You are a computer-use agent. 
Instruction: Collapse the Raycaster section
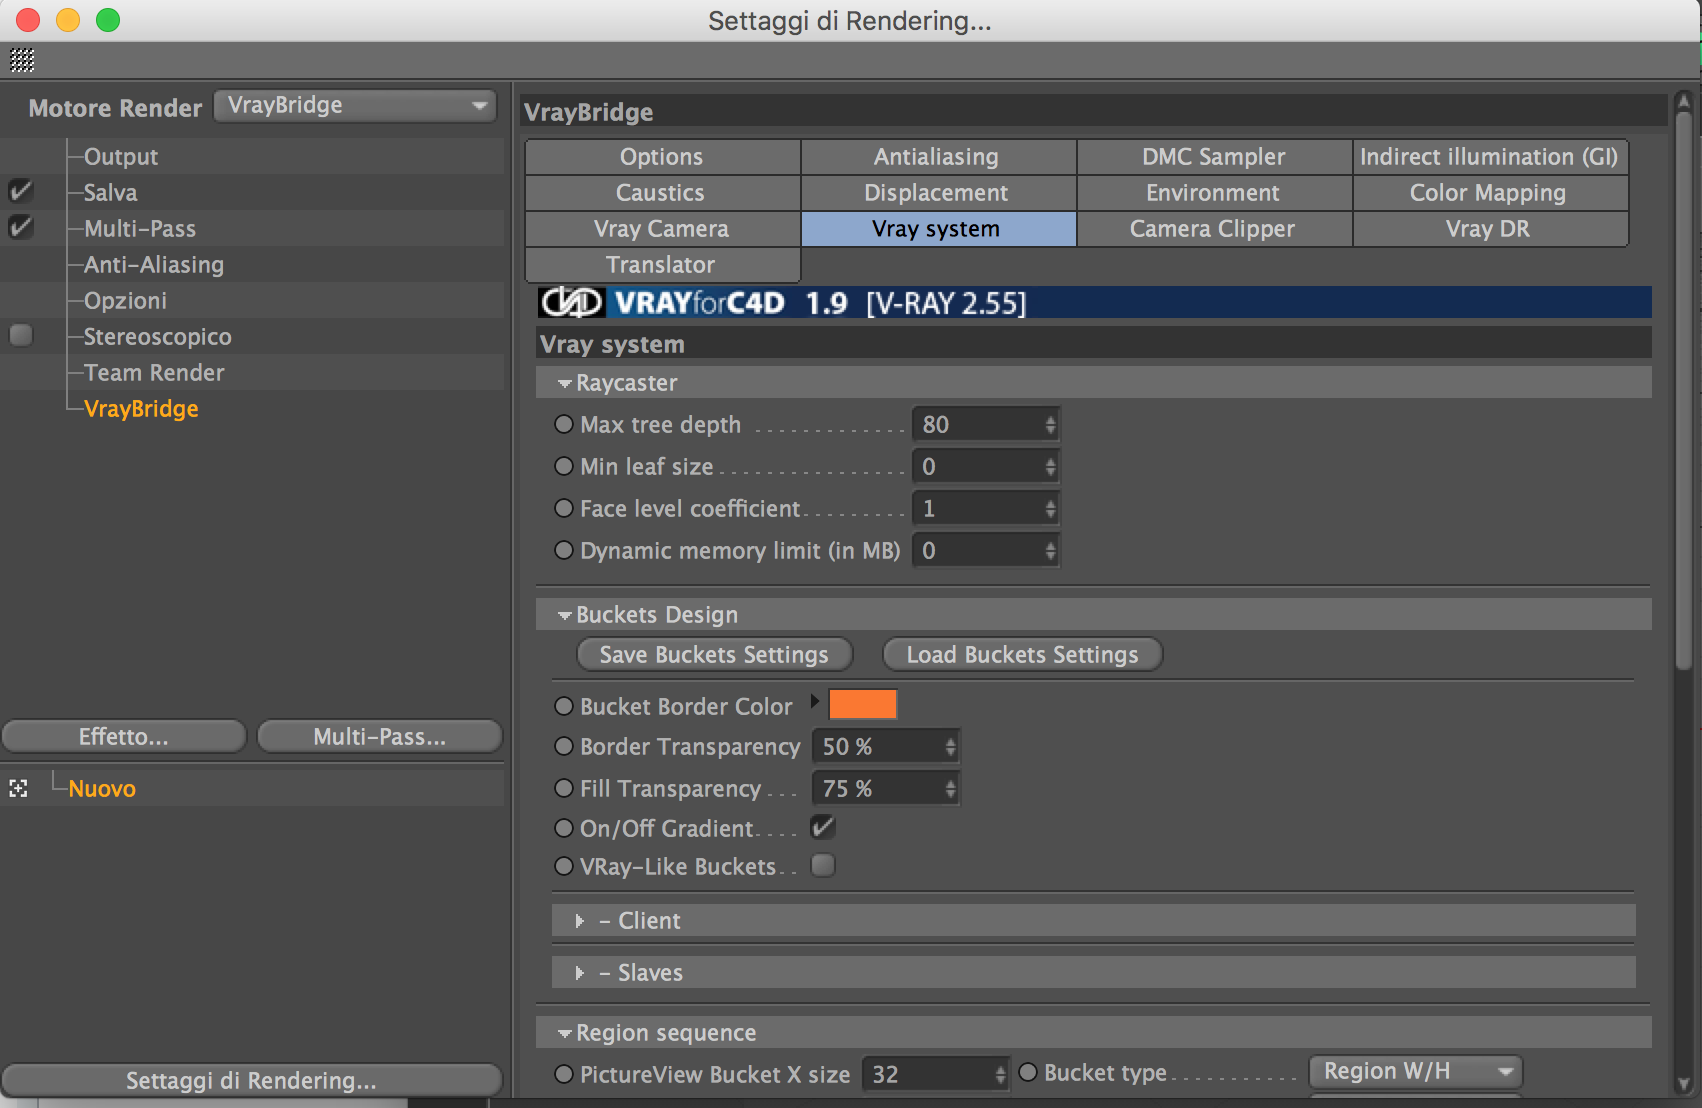point(565,383)
